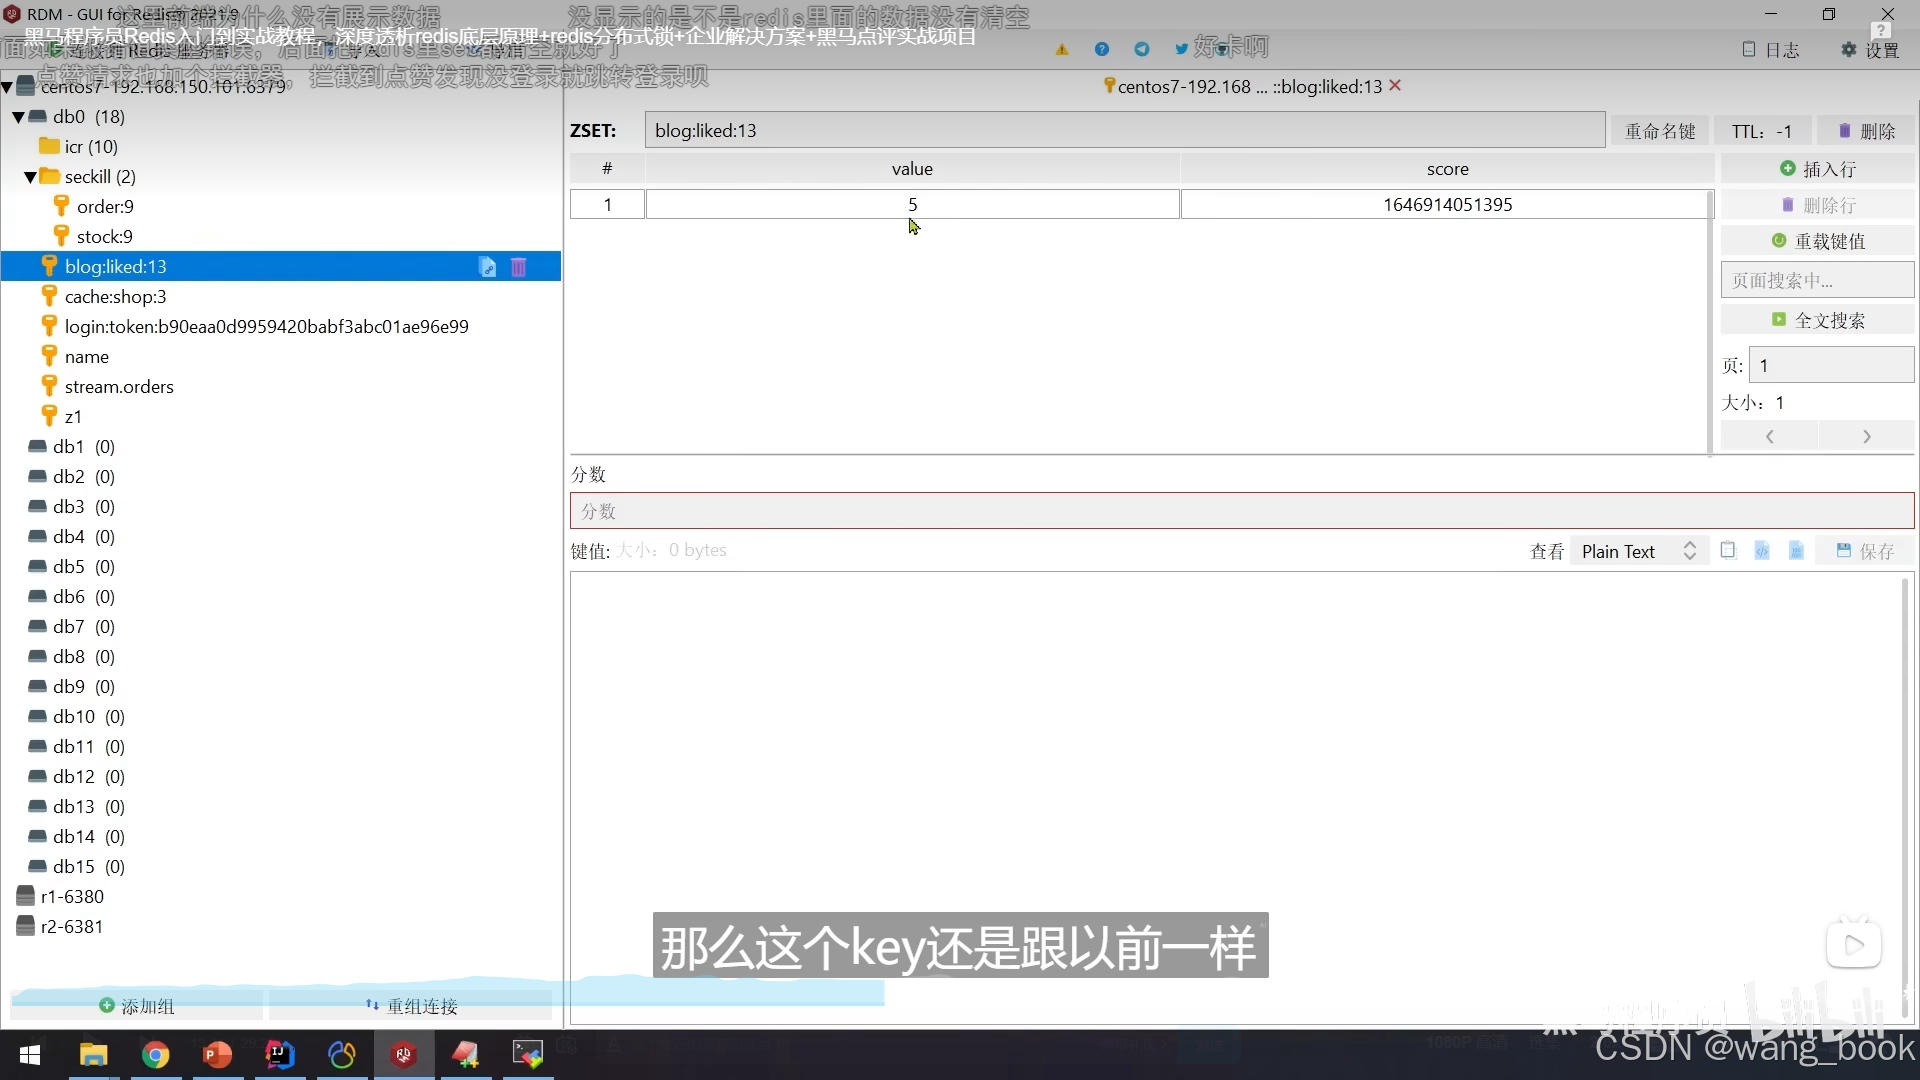Click the 重命名键 rename key button
1920x1080 pixels.
[1661, 131]
